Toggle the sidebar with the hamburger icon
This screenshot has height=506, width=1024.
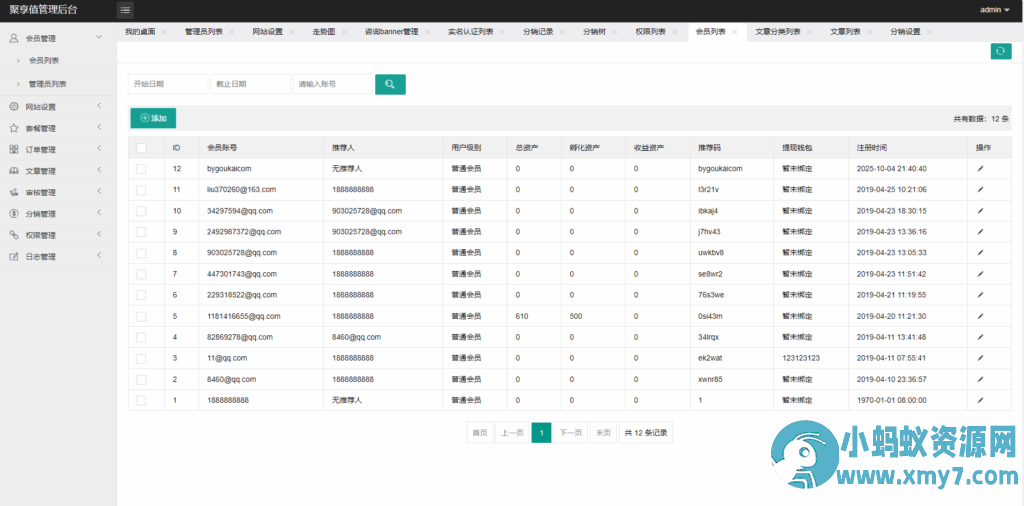pyautogui.click(x=125, y=10)
